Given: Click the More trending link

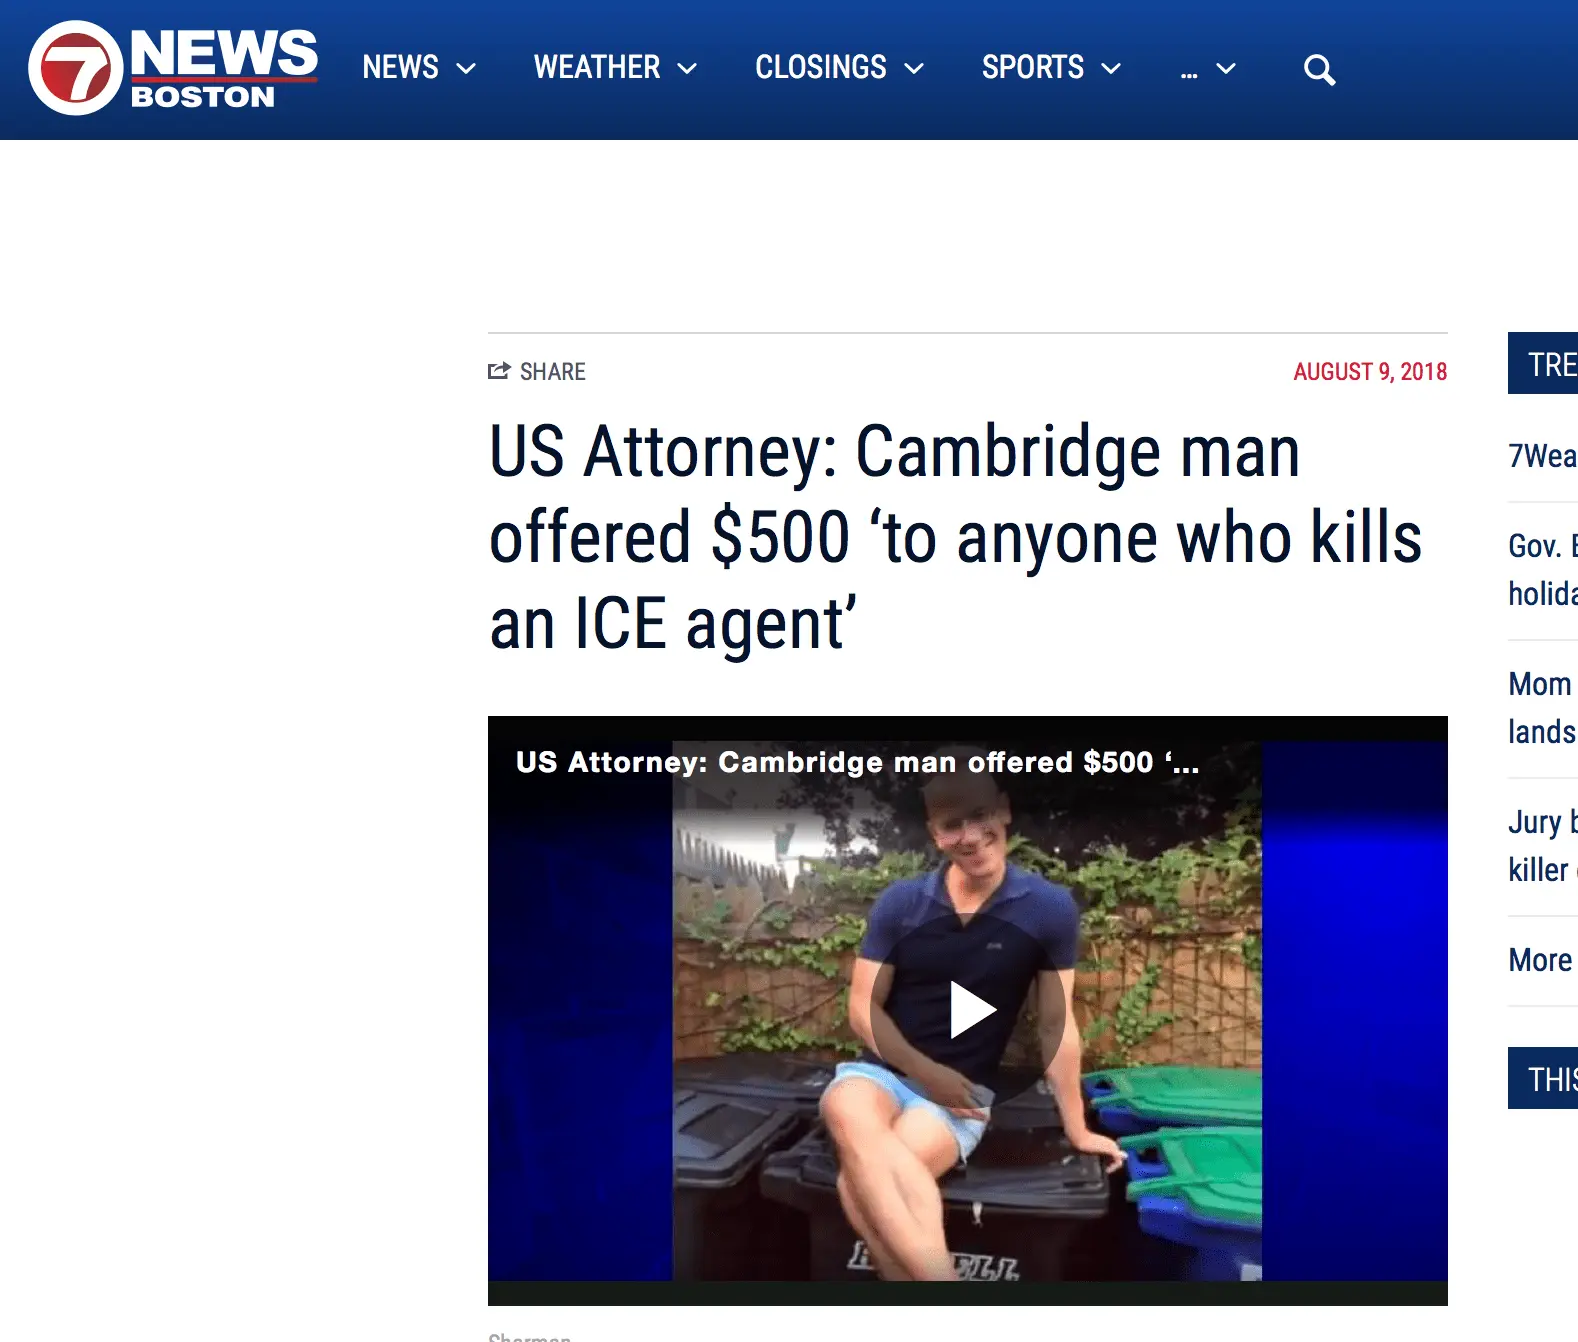Looking at the screenshot, I should click(1541, 960).
